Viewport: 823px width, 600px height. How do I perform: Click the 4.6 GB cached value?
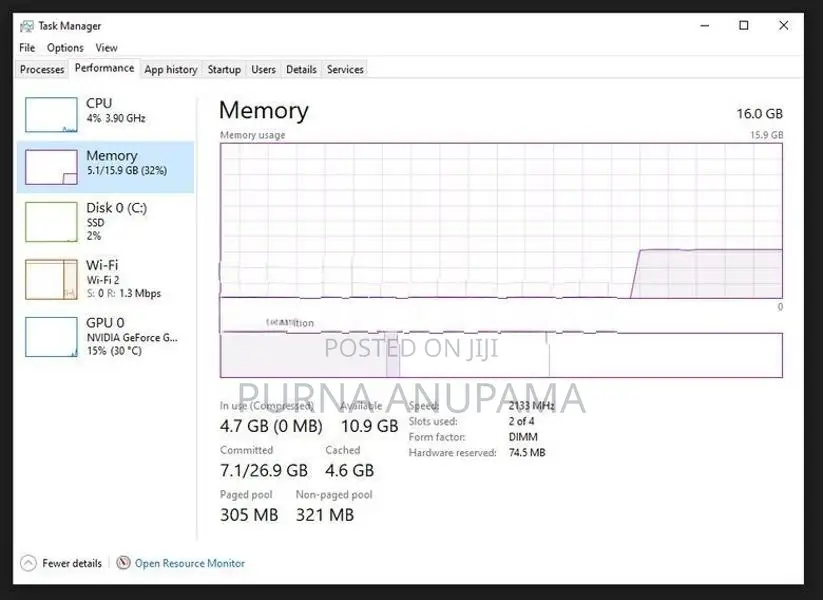(x=350, y=470)
